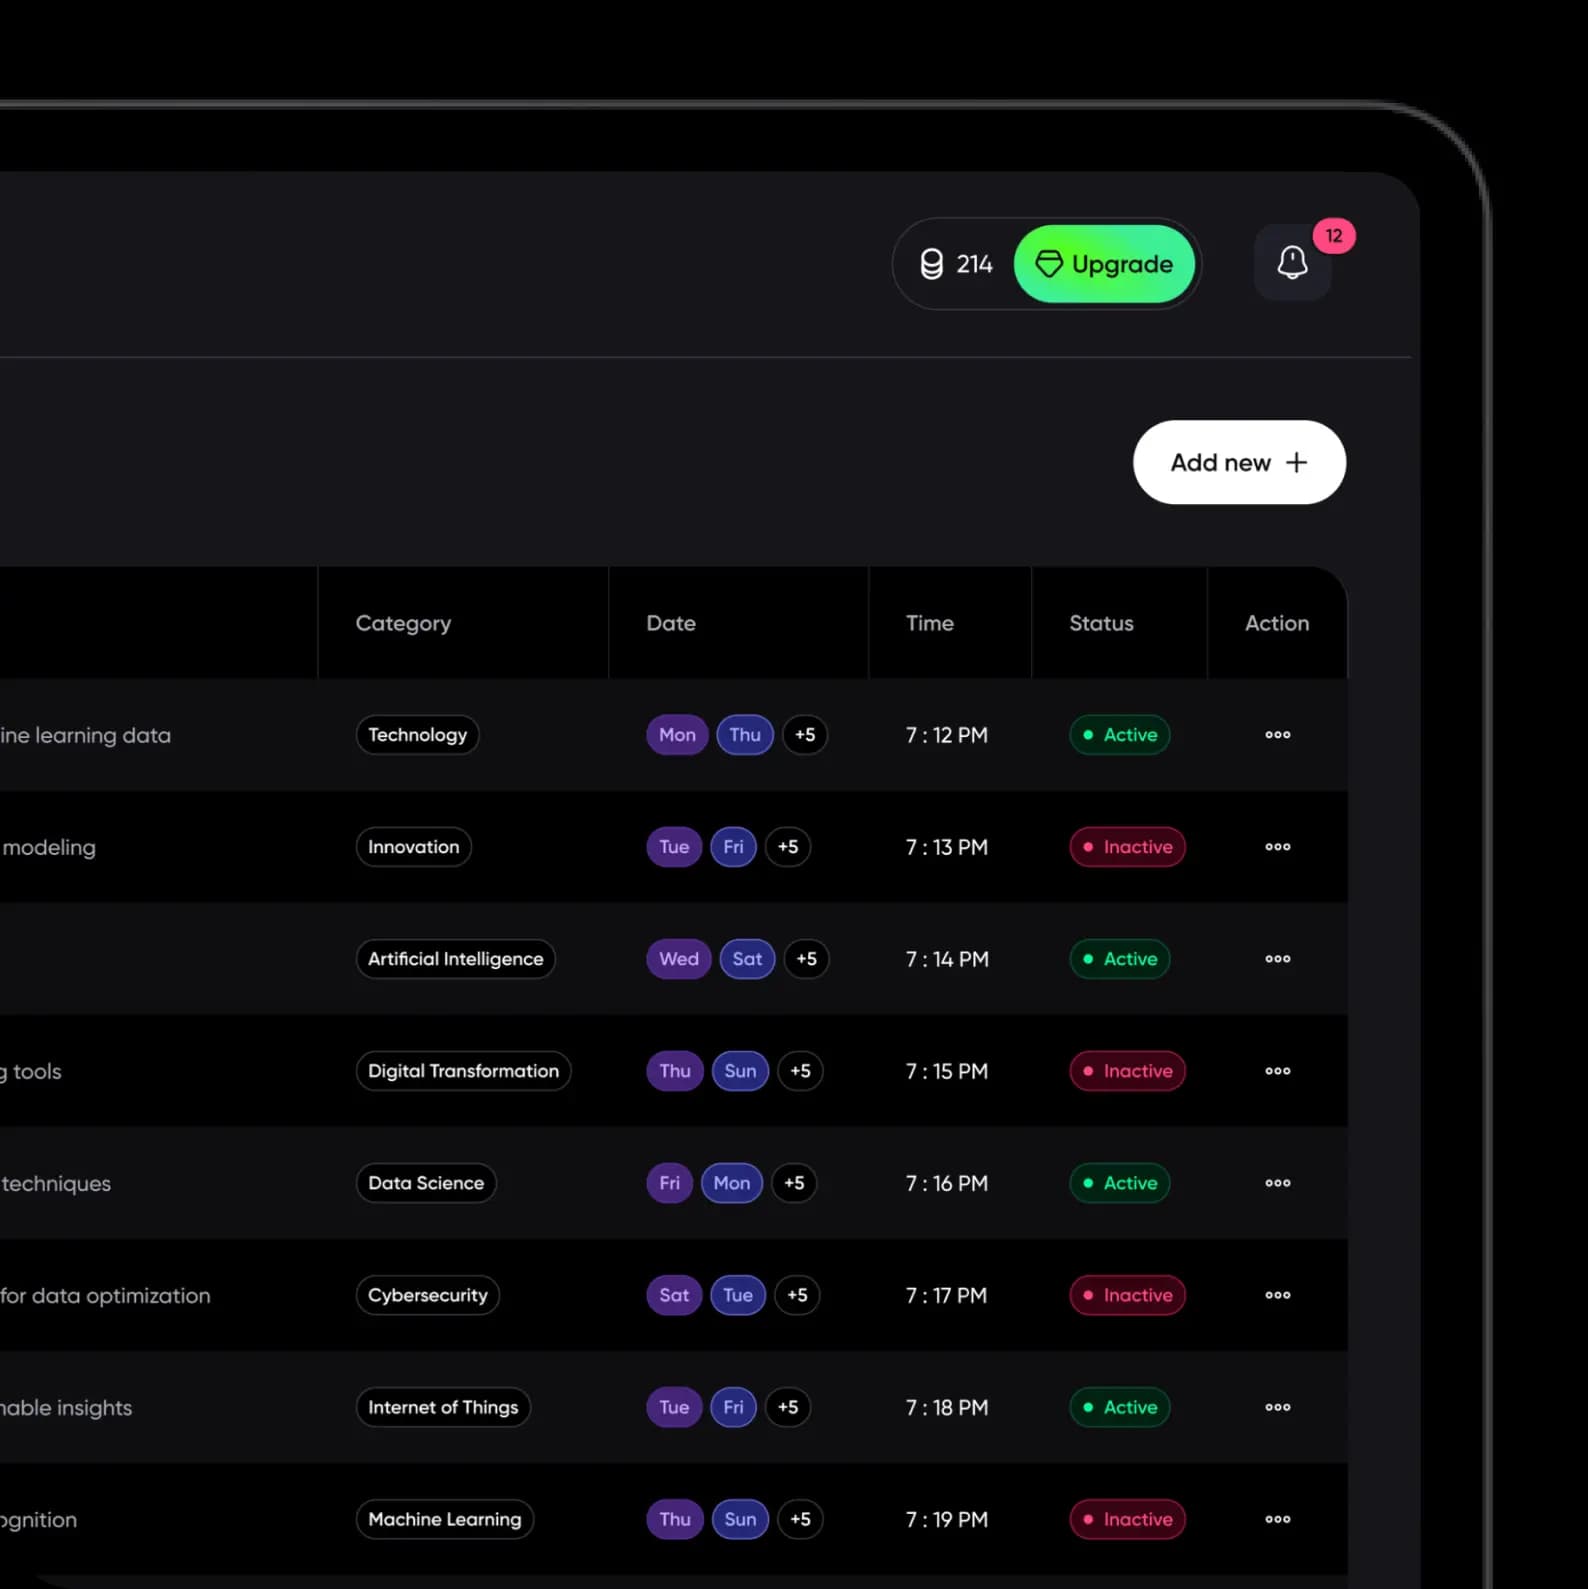Viewport: 1588px width, 1589px height.
Task: Sort by the Status column header
Action: pyautogui.click(x=1101, y=623)
